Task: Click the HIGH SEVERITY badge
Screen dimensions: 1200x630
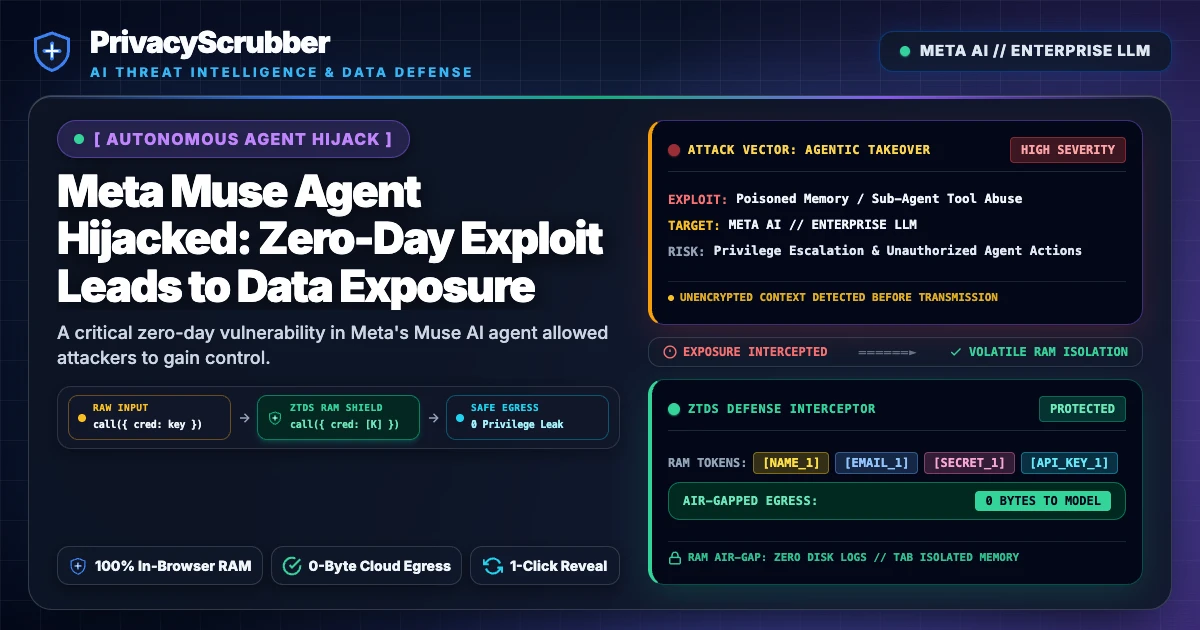Action: point(1068,150)
